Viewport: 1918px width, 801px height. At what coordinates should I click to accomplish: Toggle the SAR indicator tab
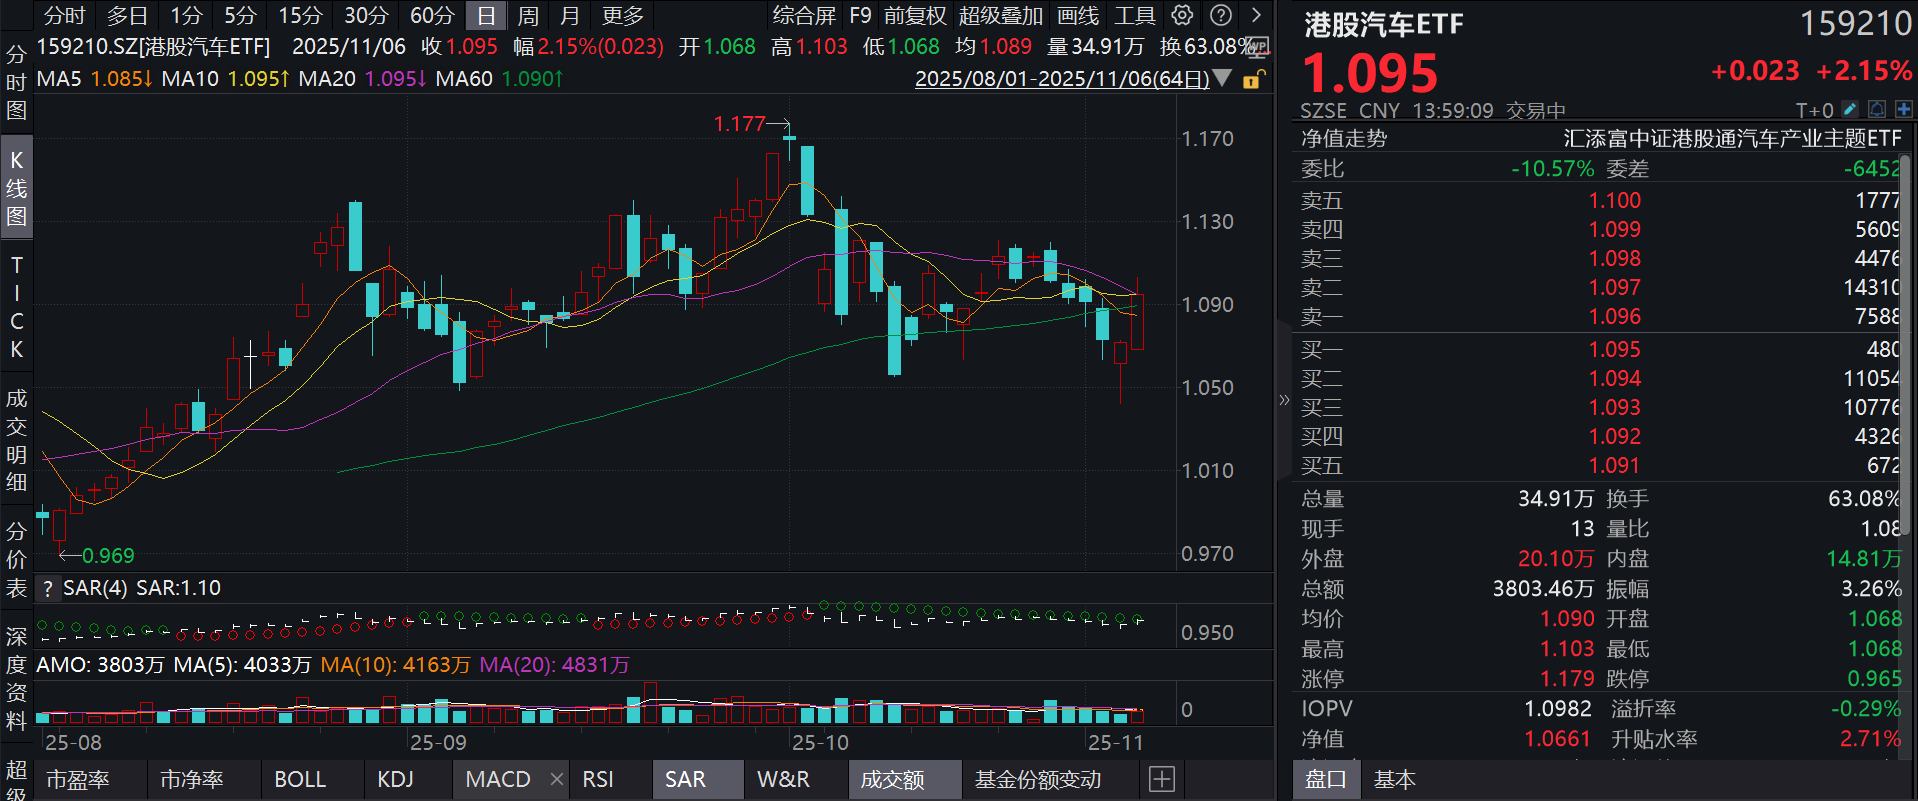685,779
